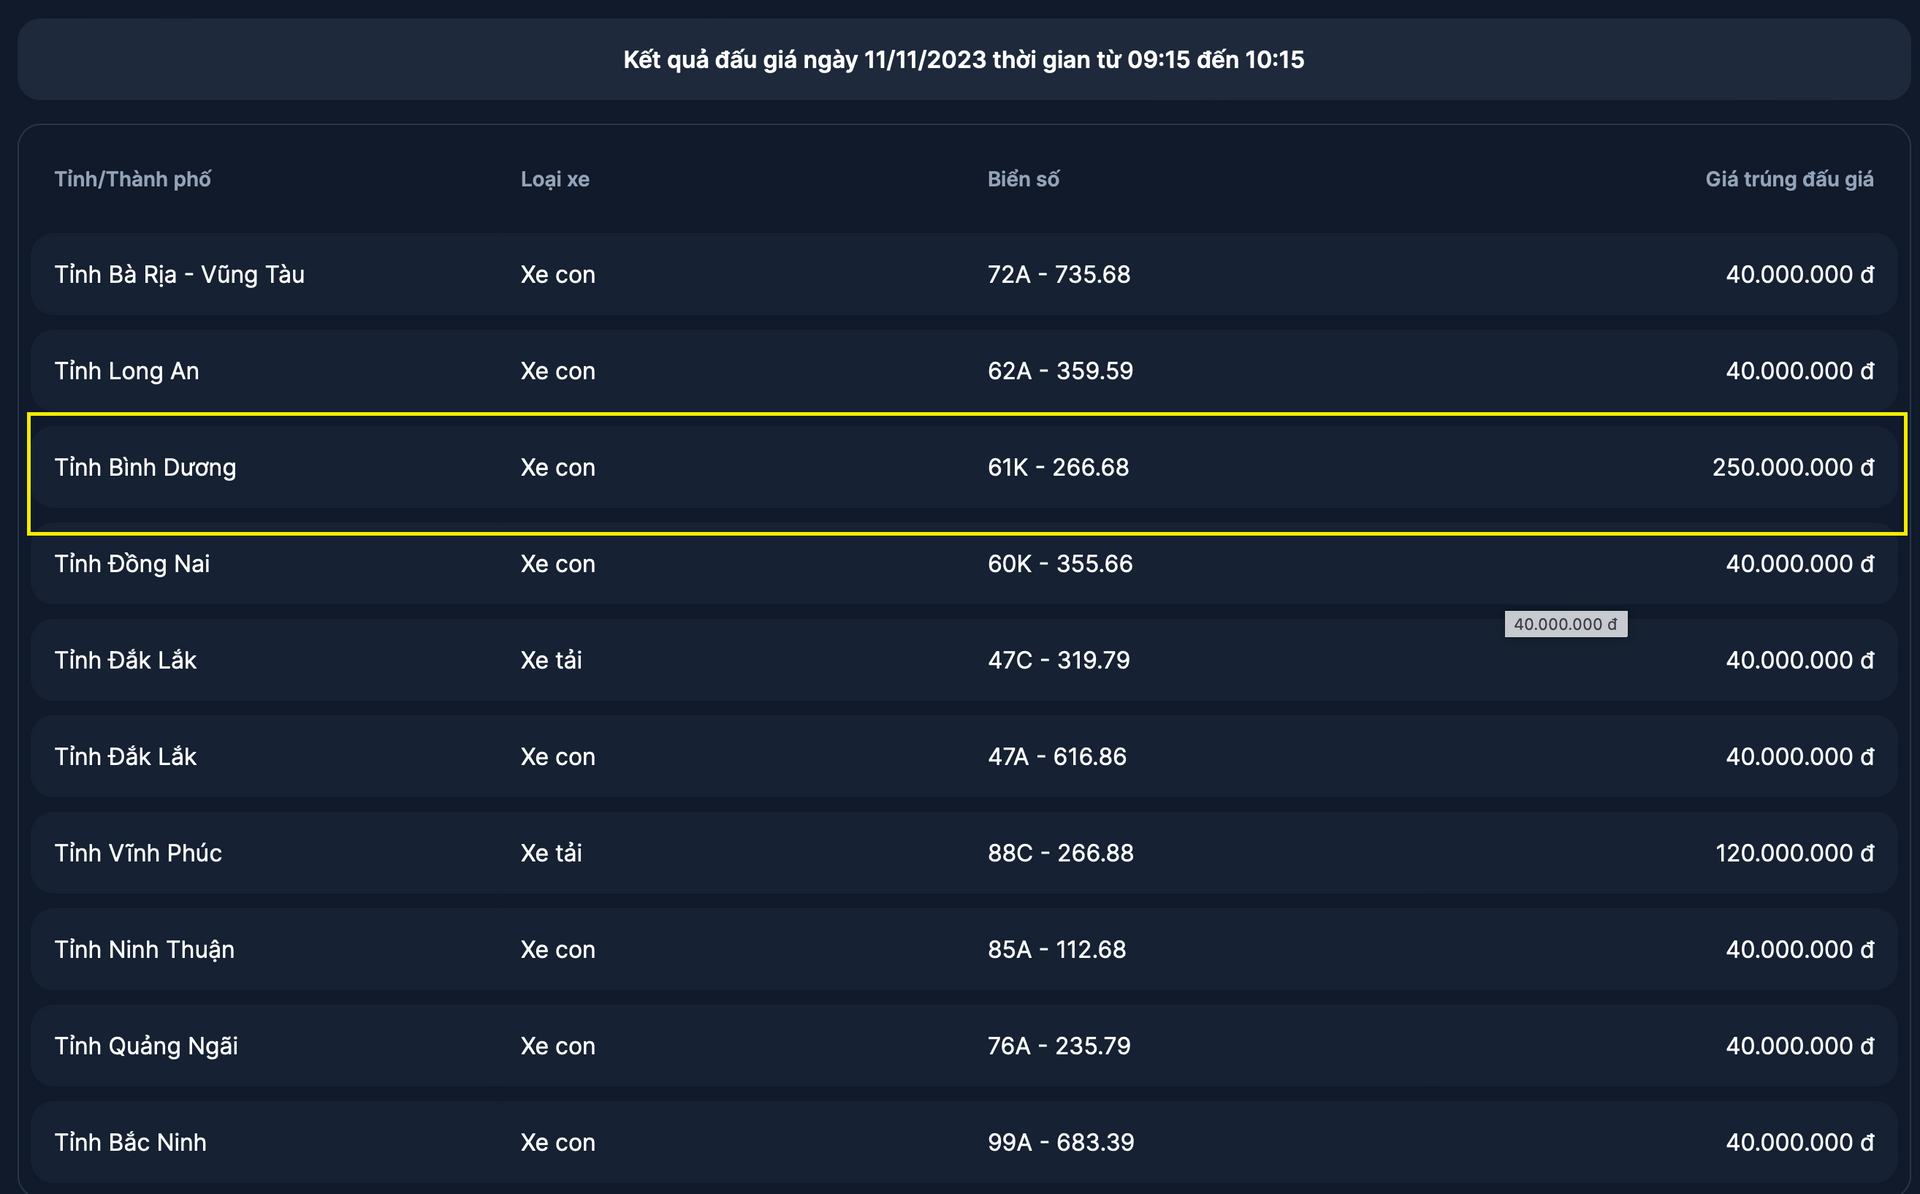Click license plate 61K - 266.68
Screen dimensions: 1920x1194
(1058, 468)
